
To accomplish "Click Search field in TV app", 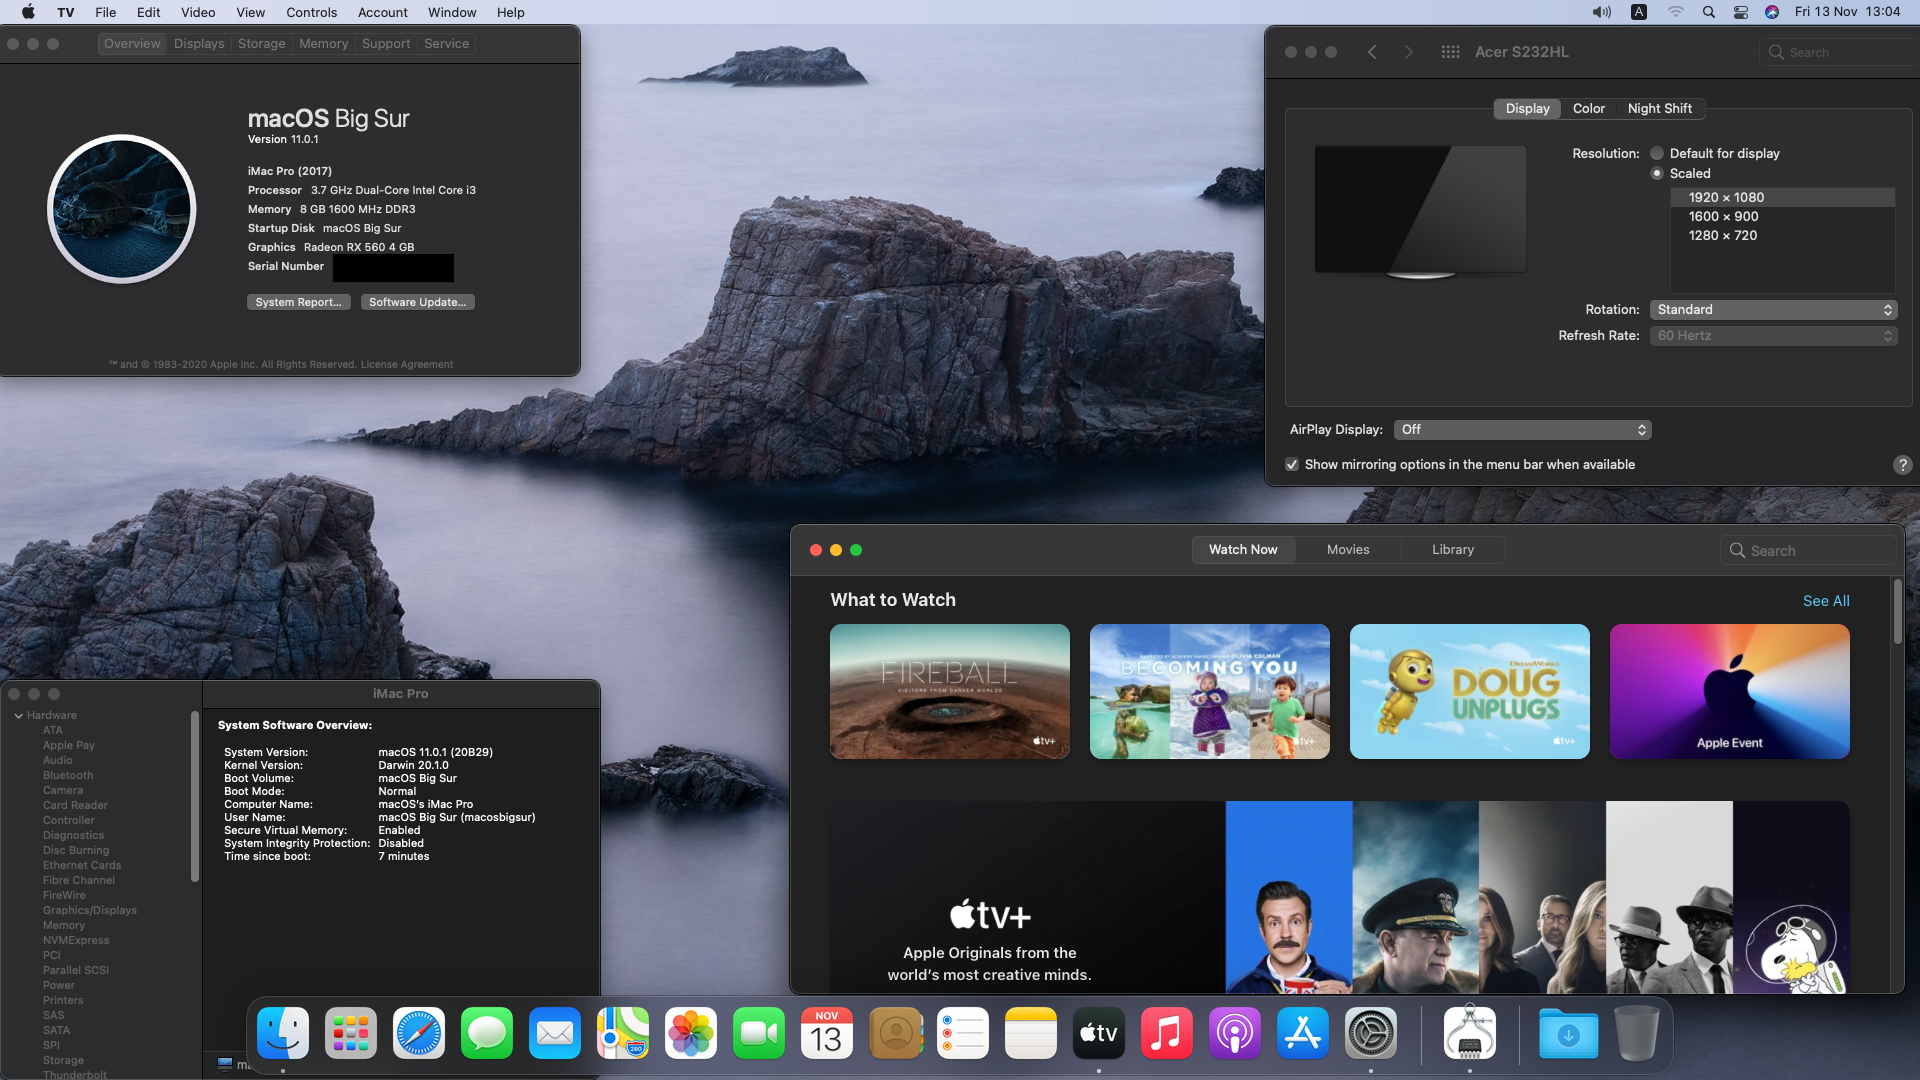I will coord(1808,551).
